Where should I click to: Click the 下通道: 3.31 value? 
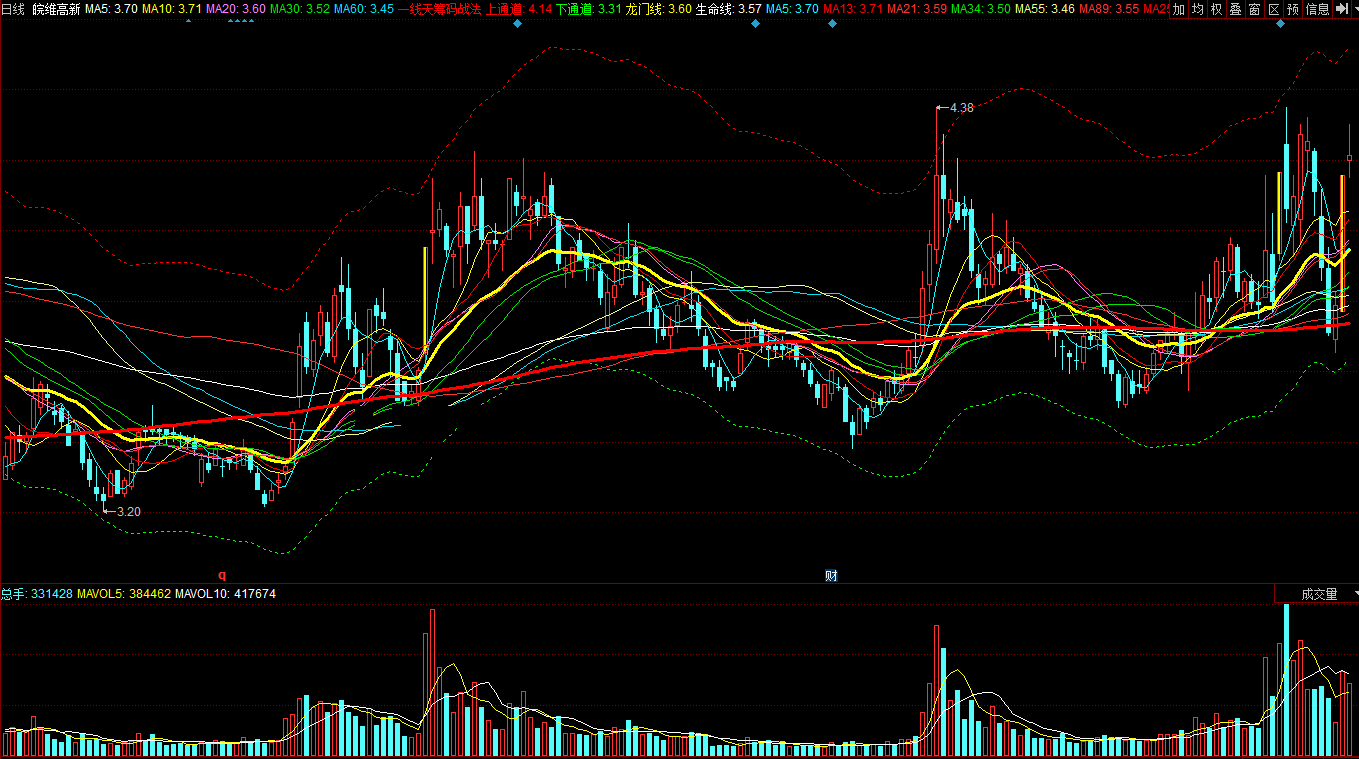[x=588, y=9]
